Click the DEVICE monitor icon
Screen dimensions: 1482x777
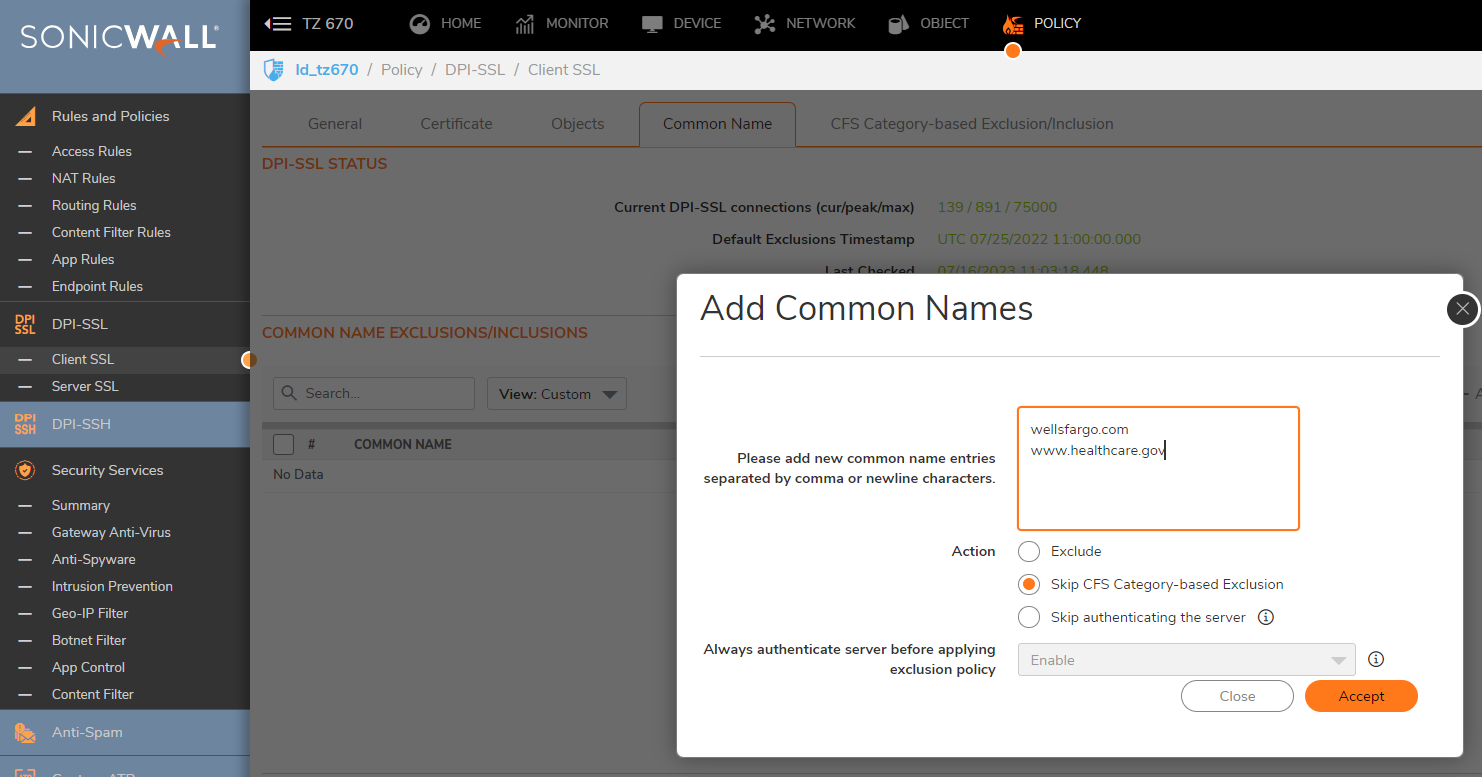(652, 24)
